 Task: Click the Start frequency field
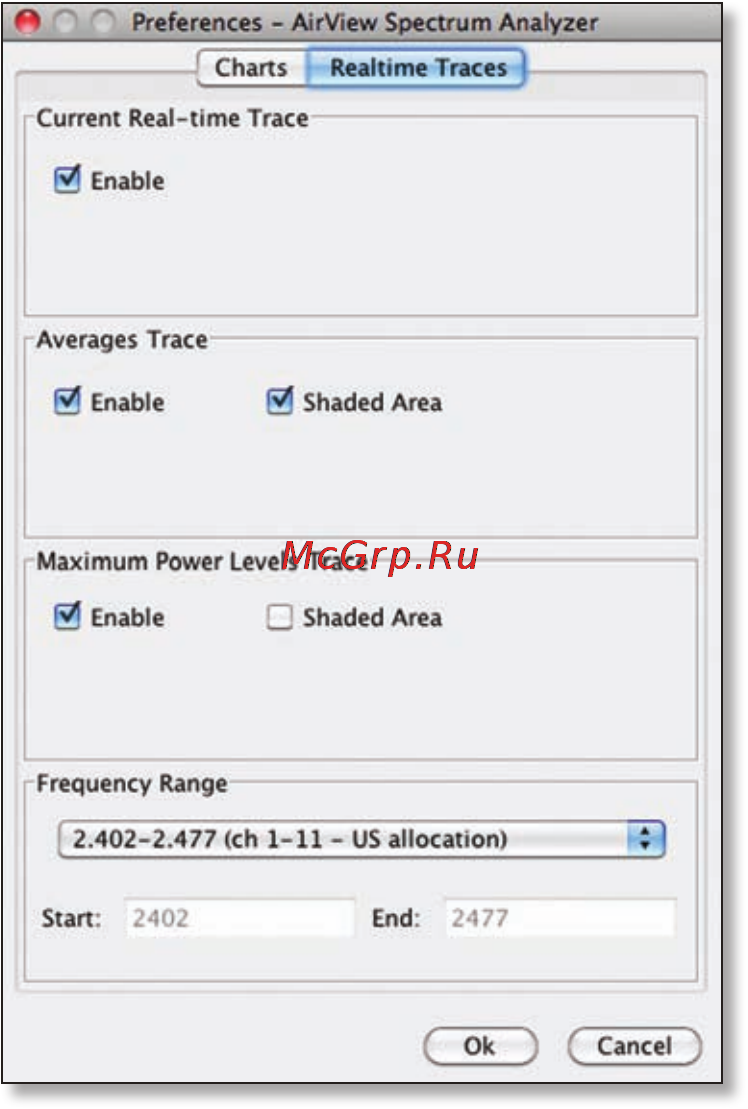[x=240, y=918]
